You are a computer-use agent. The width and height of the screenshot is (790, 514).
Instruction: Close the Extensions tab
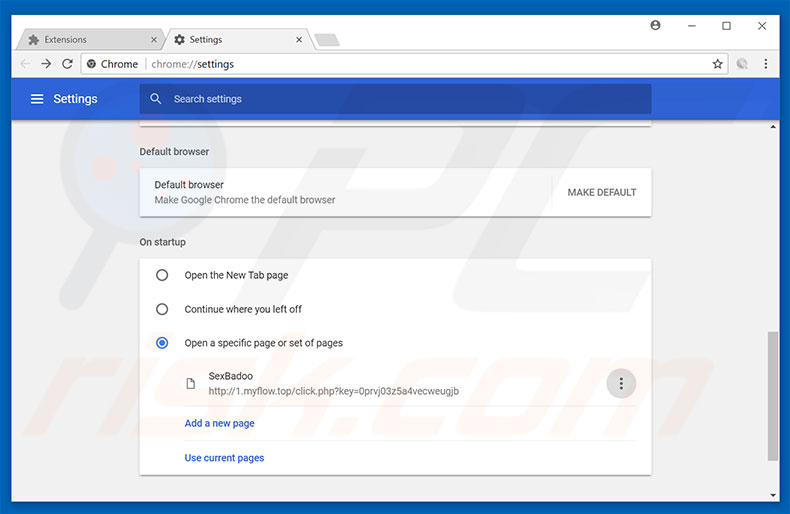154,39
